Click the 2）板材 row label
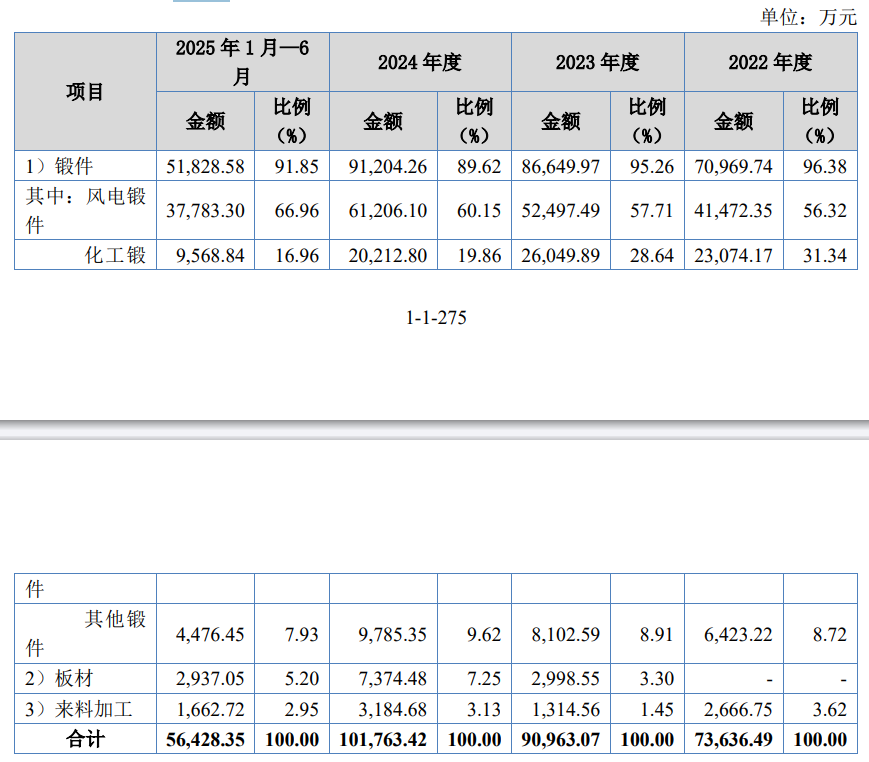This screenshot has height=762, width=869. pyautogui.click(x=58, y=679)
